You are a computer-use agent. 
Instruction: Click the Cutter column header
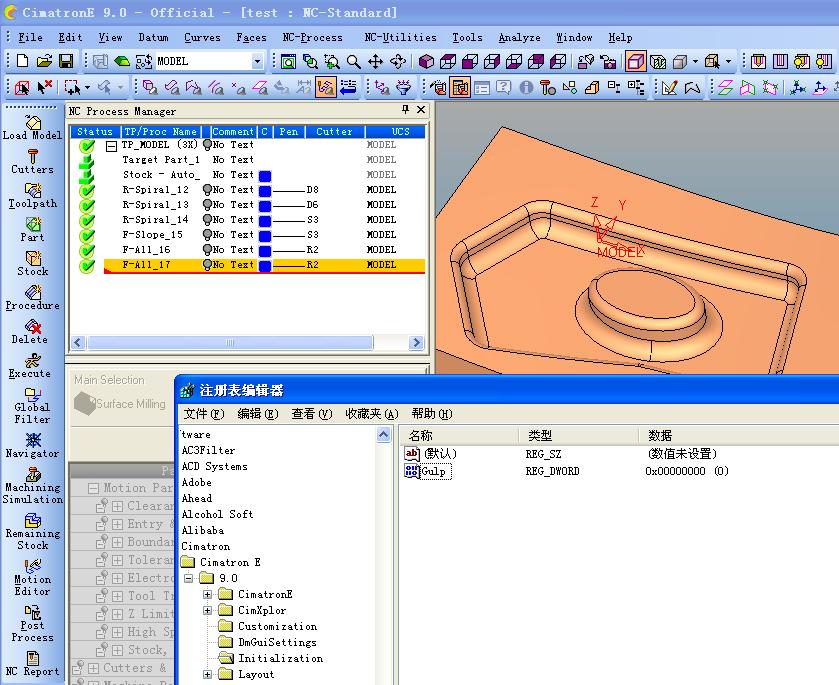(x=334, y=132)
